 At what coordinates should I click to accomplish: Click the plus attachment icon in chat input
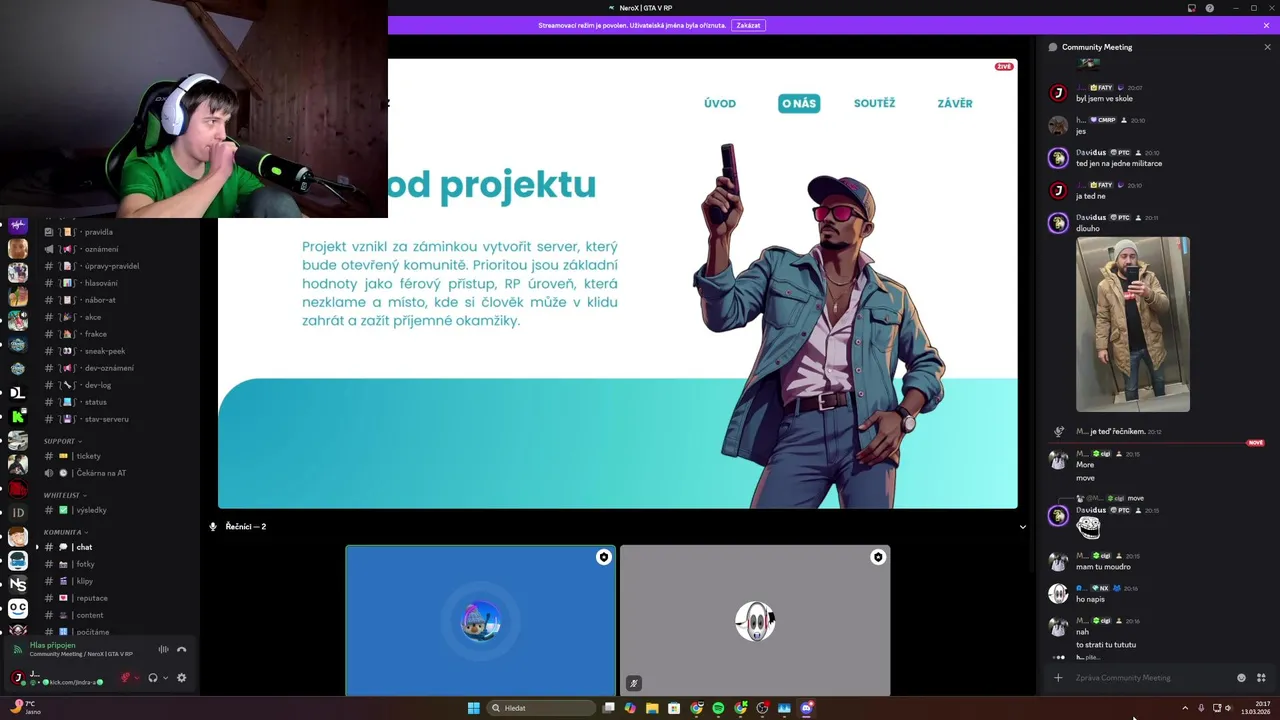[x=1058, y=678]
